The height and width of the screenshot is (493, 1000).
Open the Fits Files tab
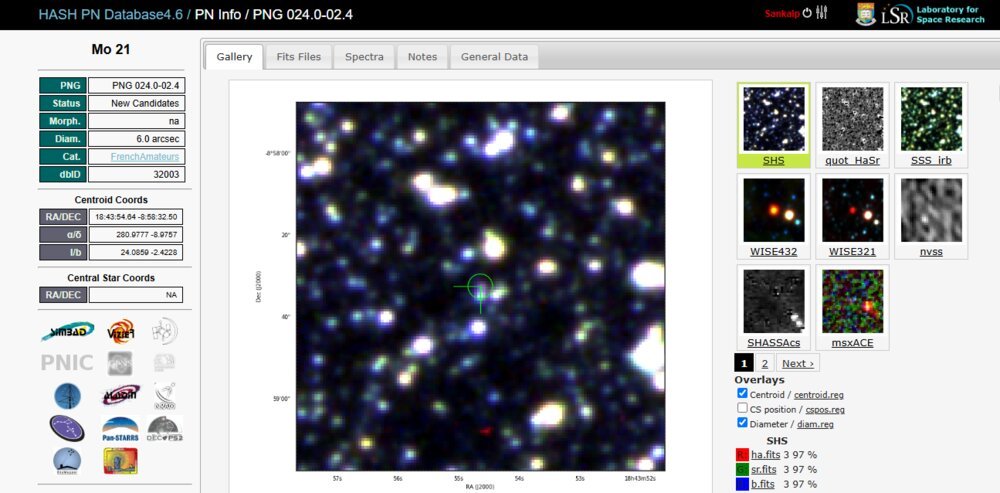[298, 57]
